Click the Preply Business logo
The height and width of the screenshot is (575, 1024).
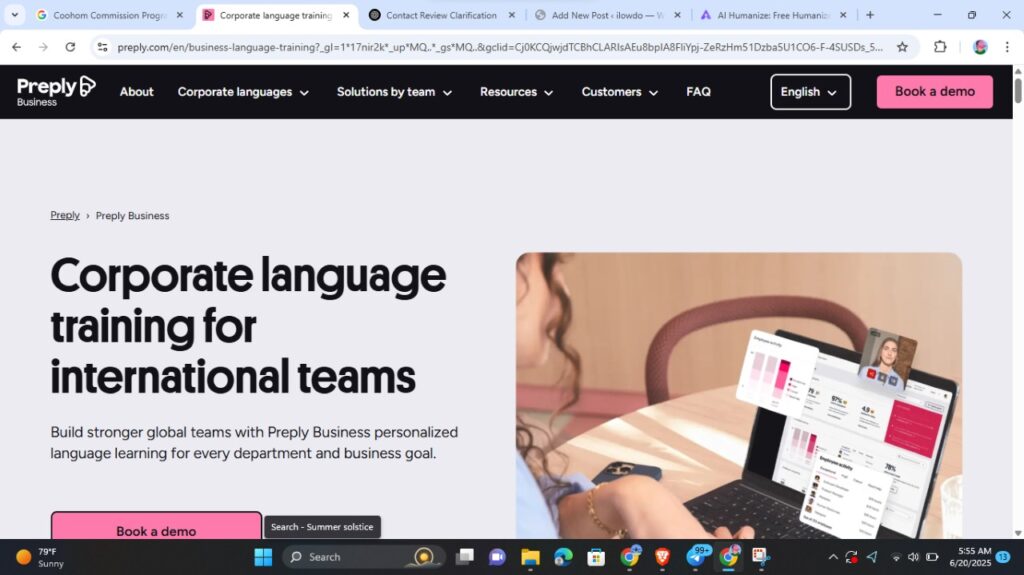(56, 91)
